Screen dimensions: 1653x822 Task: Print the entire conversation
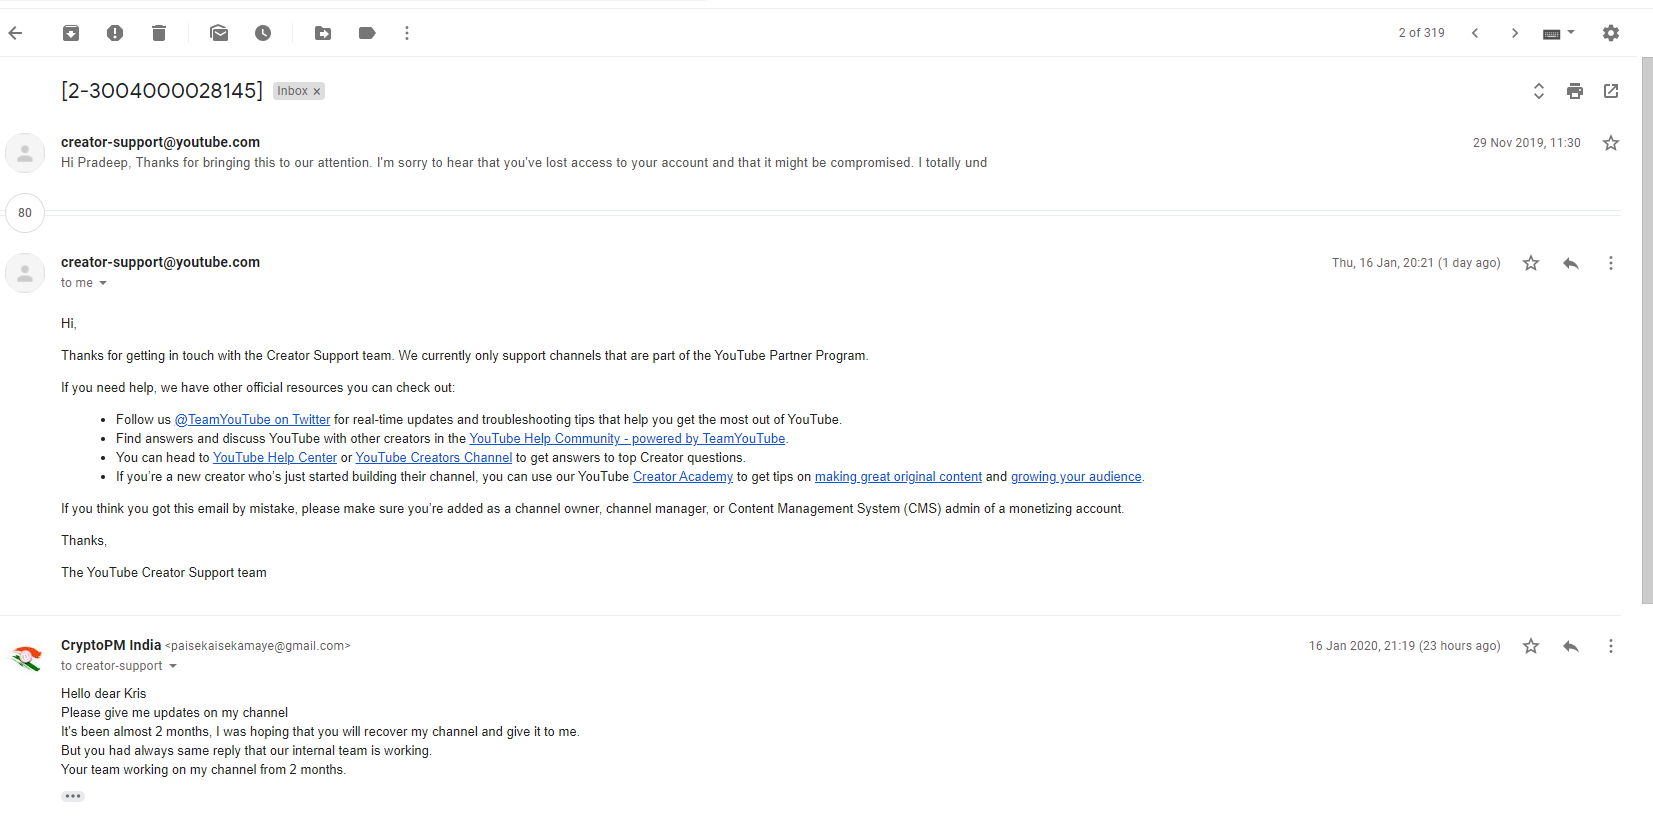coord(1575,91)
